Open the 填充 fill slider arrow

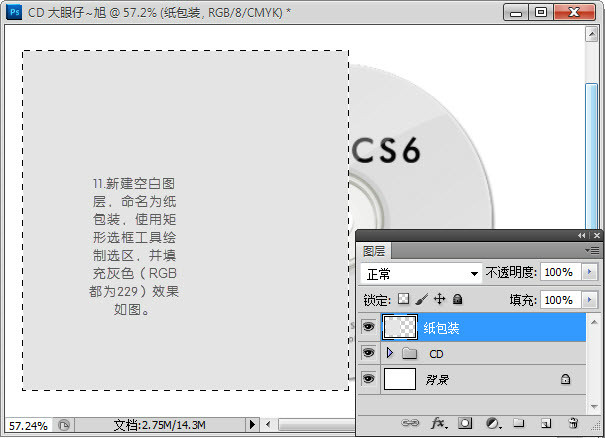pyautogui.click(x=589, y=299)
